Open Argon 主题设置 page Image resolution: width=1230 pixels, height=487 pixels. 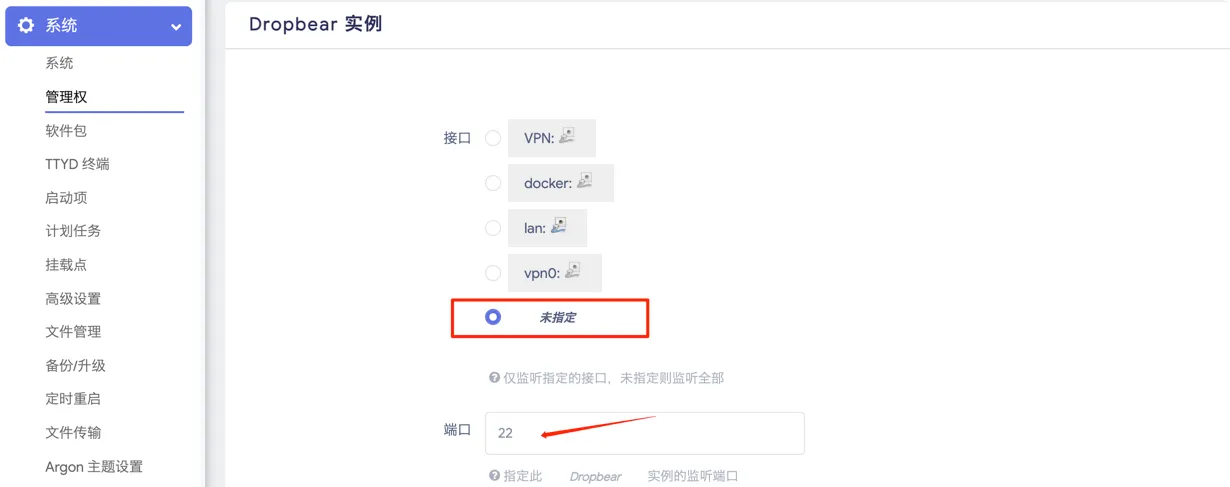tap(94, 466)
